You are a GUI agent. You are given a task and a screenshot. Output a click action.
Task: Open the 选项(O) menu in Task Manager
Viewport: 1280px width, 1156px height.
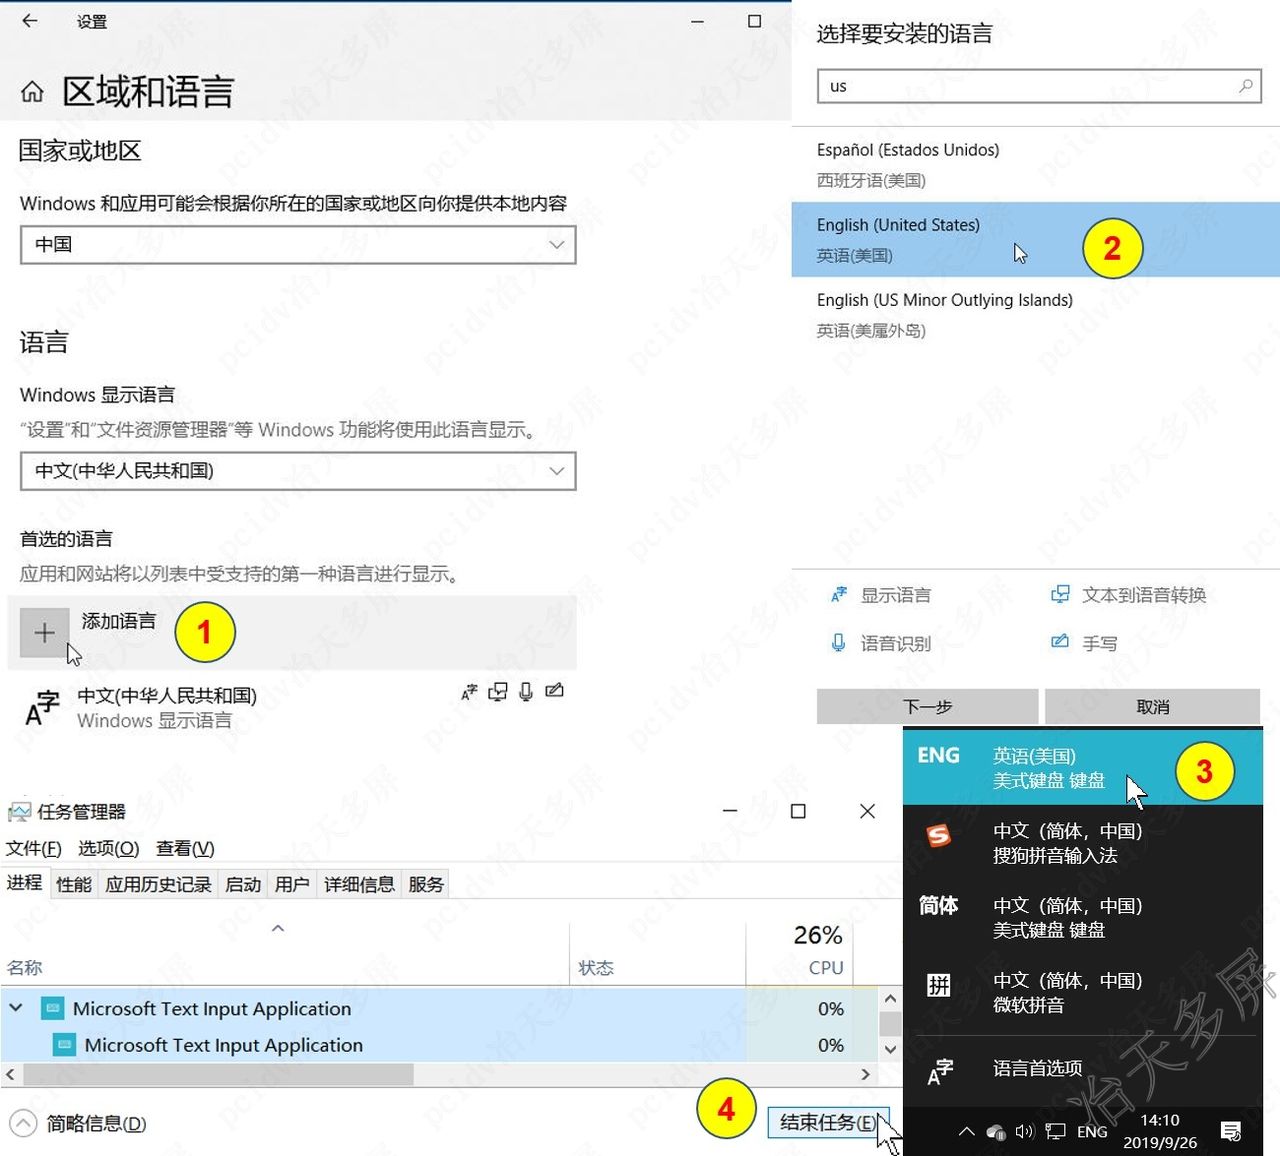tap(109, 849)
